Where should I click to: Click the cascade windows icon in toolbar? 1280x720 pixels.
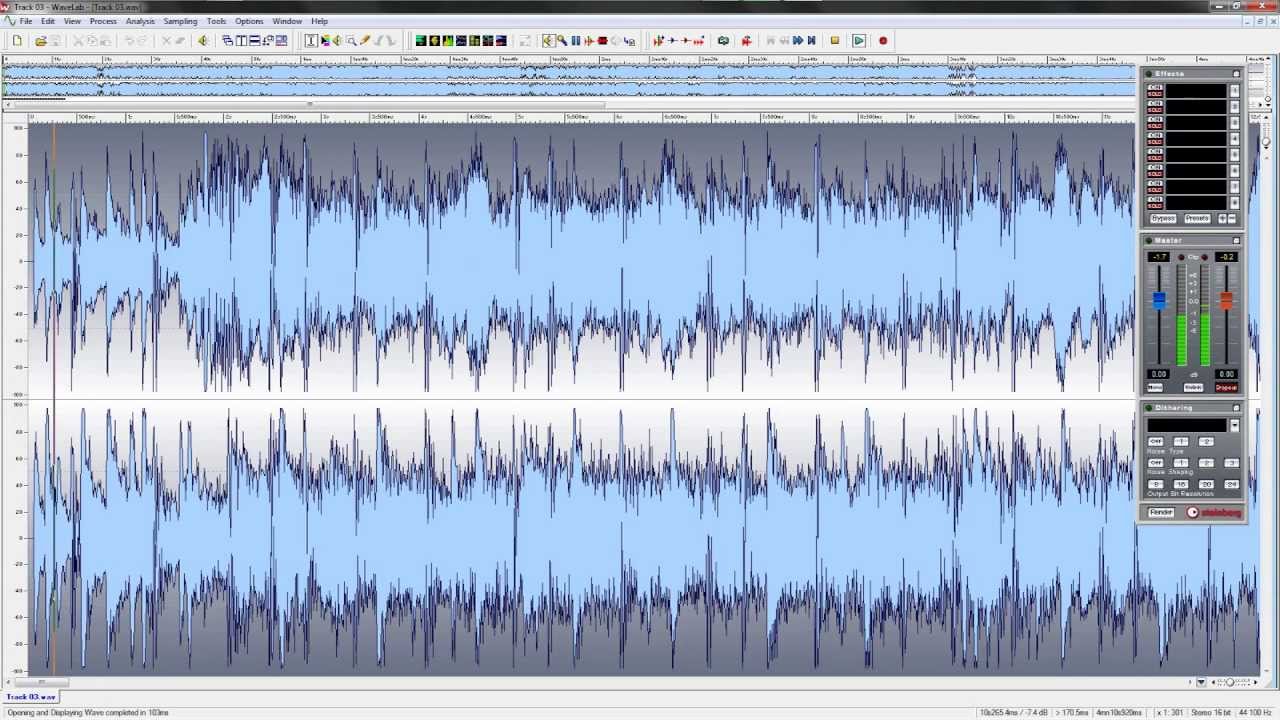228,41
